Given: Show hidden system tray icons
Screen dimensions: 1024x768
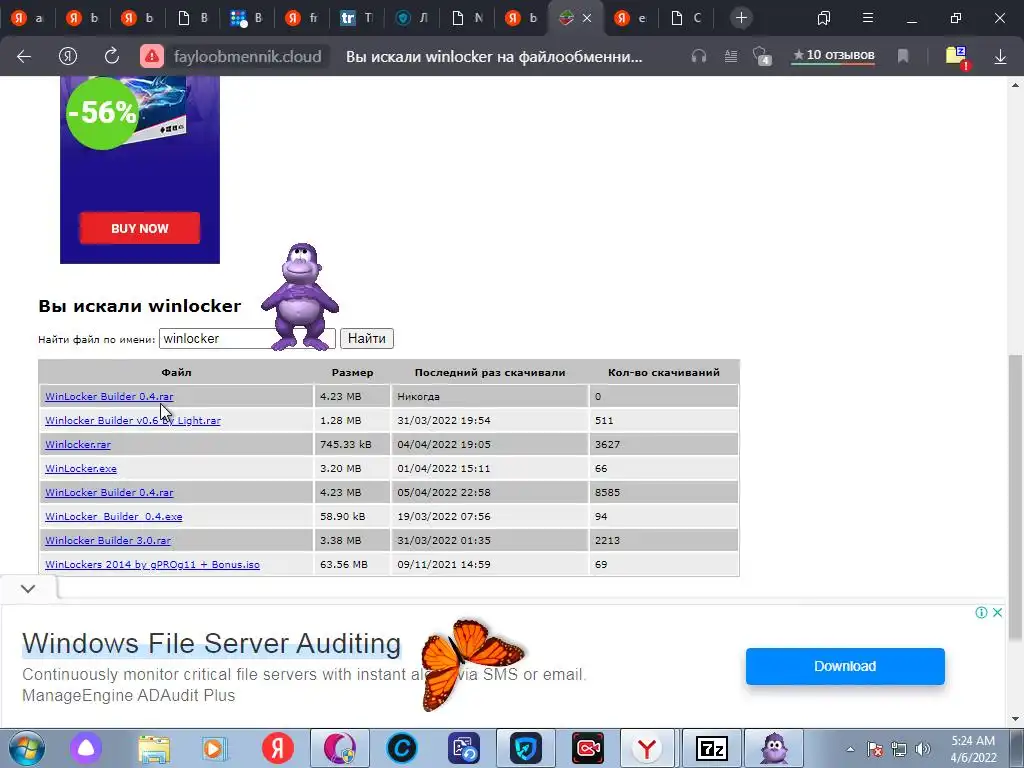Looking at the screenshot, I should tap(850, 749).
